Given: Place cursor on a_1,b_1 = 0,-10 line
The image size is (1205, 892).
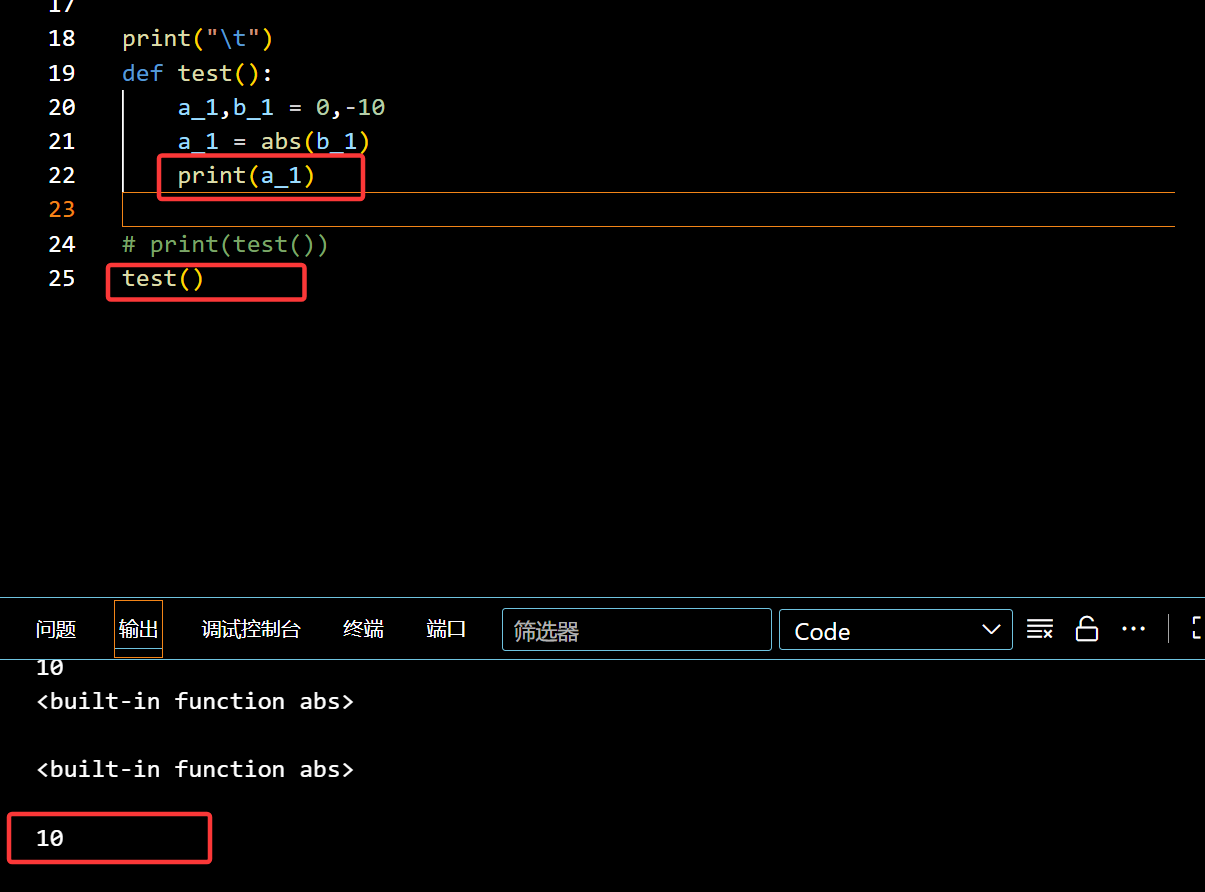Looking at the screenshot, I should [281, 108].
